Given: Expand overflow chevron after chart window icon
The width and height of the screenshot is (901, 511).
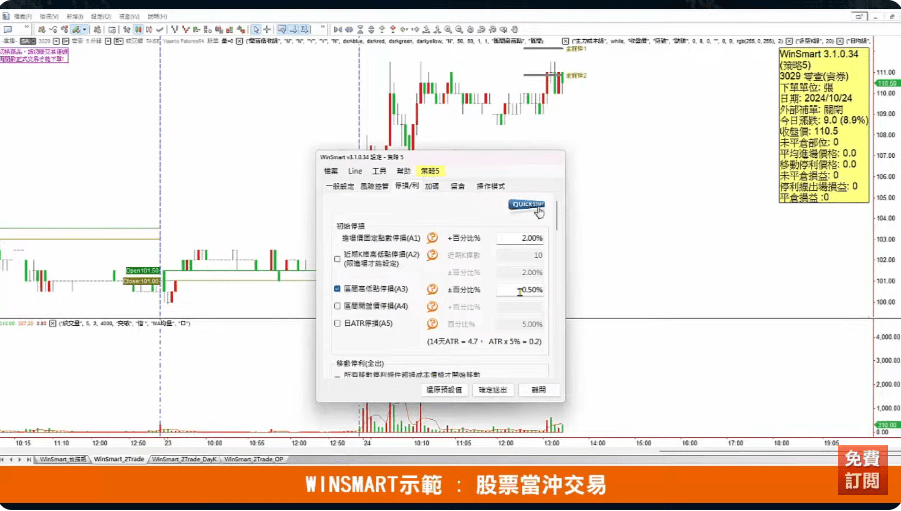Looking at the screenshot, I should pos(26,27).
